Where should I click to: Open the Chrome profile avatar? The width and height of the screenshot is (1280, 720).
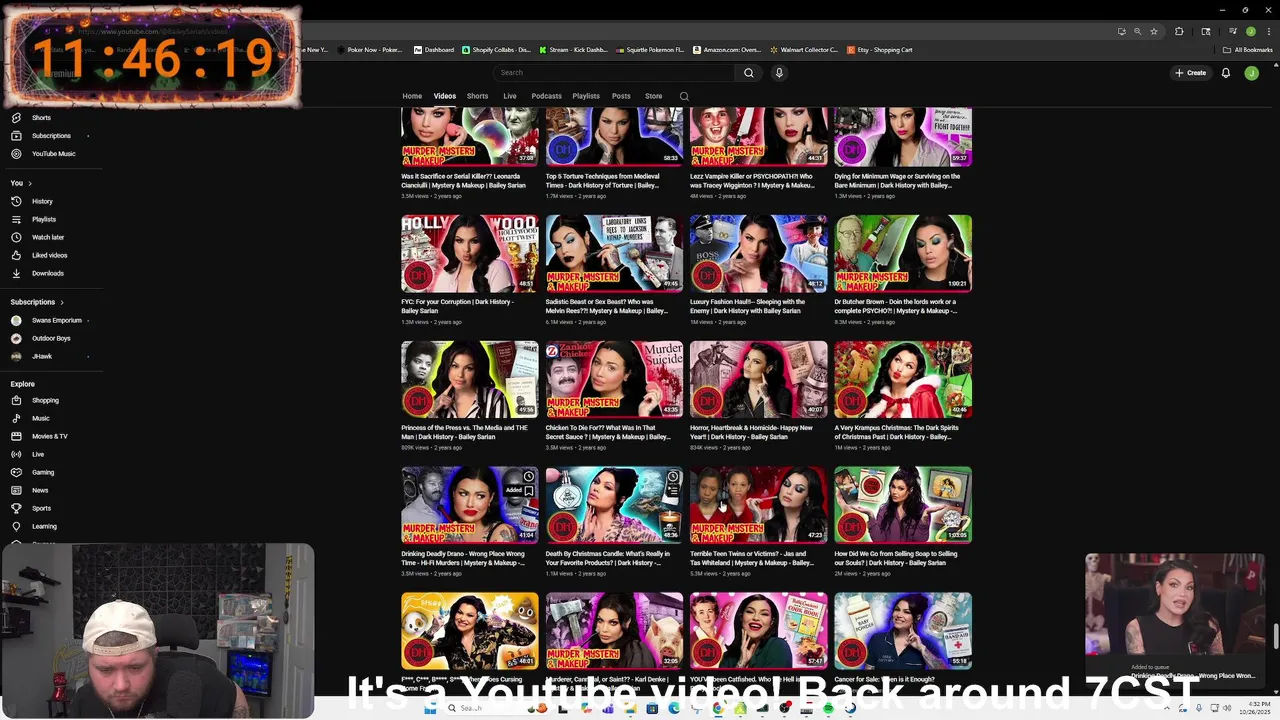[1250, 31]
